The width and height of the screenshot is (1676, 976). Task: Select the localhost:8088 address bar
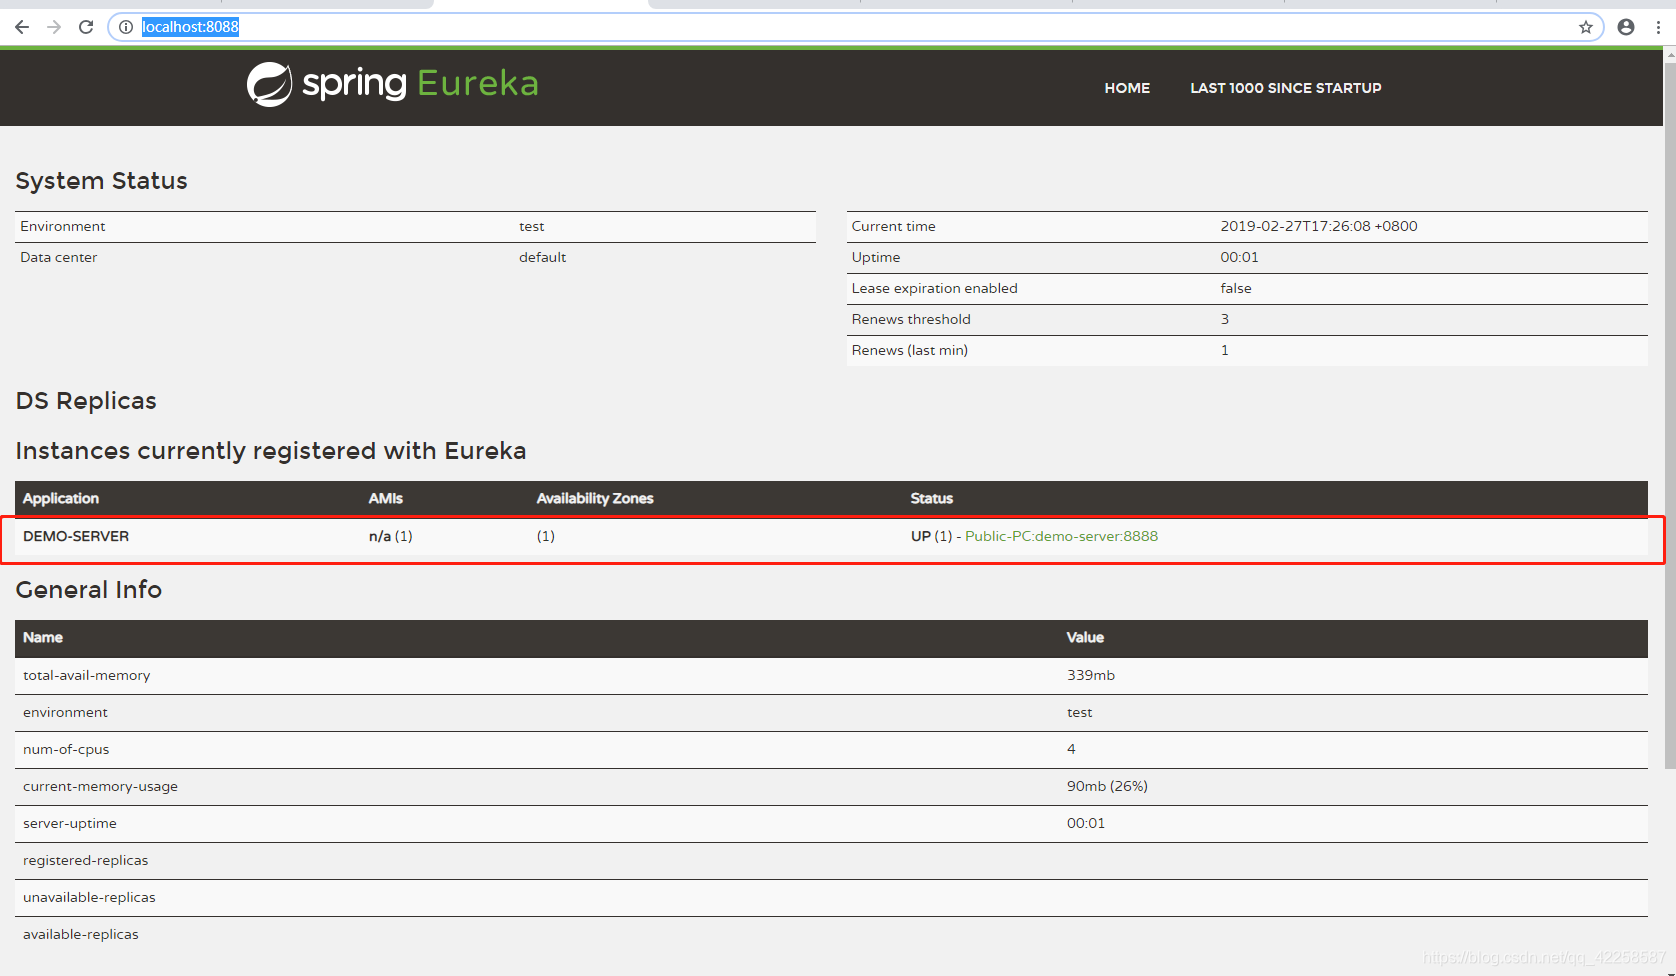click(856, 27)
